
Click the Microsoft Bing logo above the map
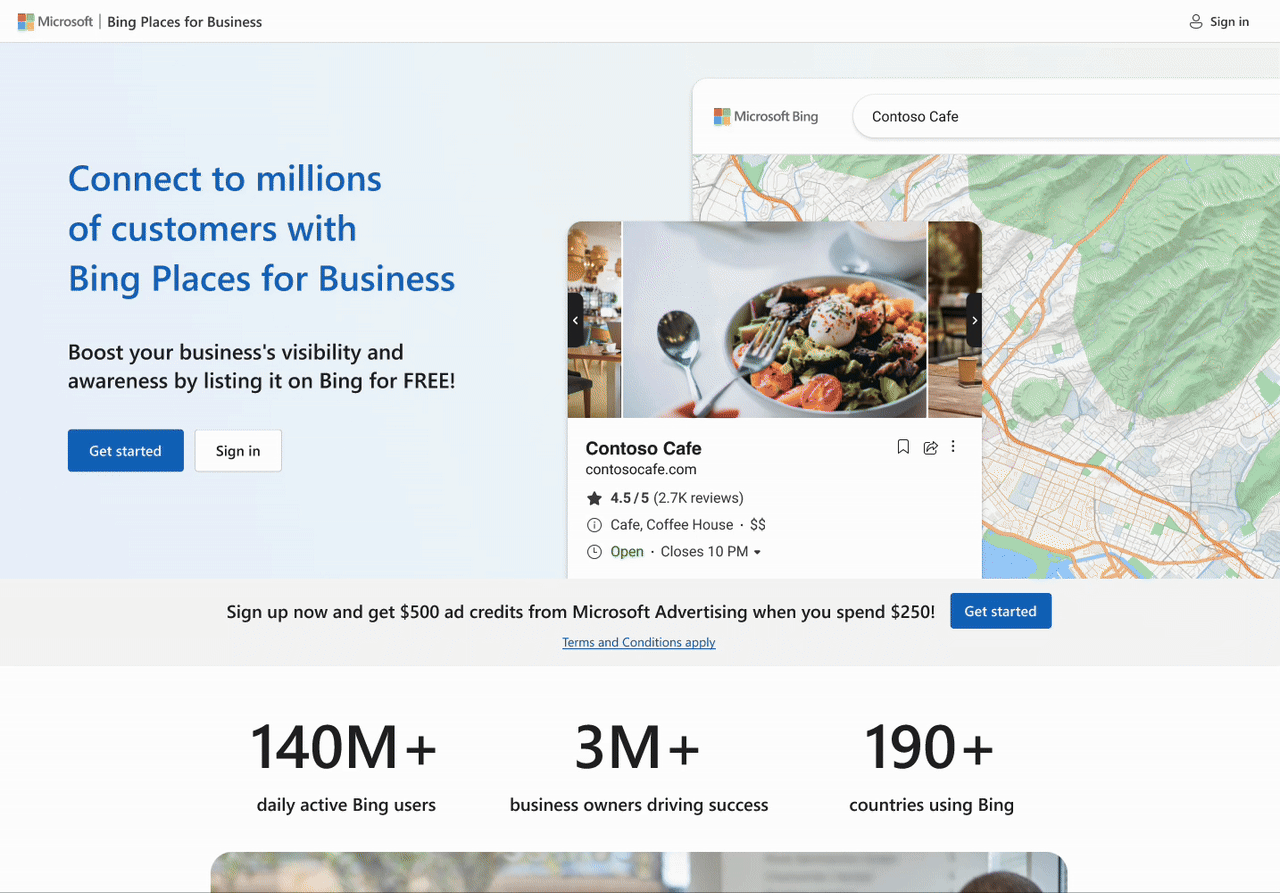(766, 116)
